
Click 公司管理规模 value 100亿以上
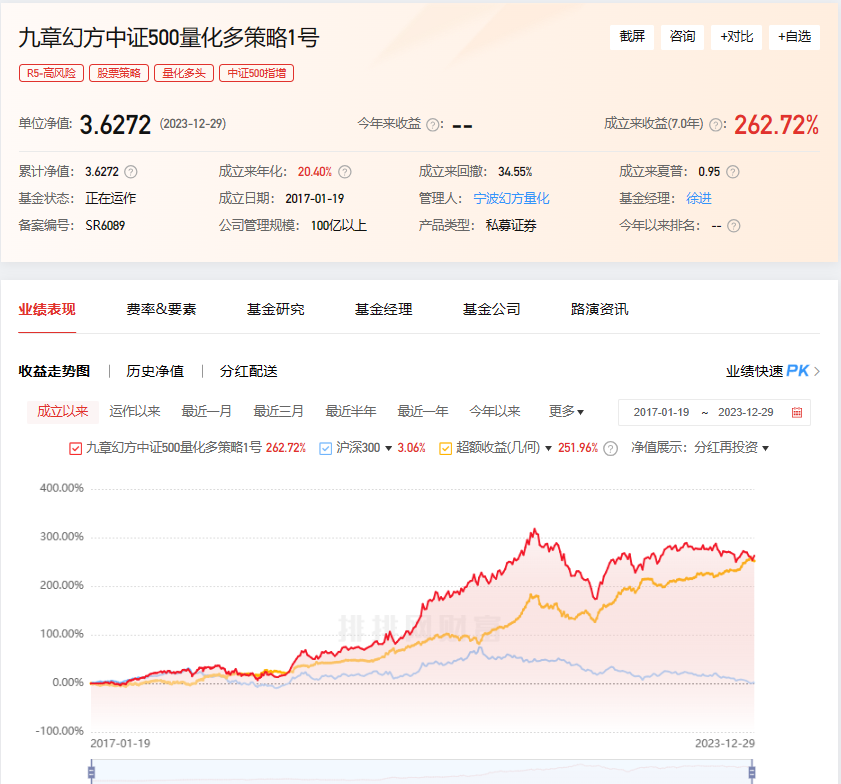339,225
